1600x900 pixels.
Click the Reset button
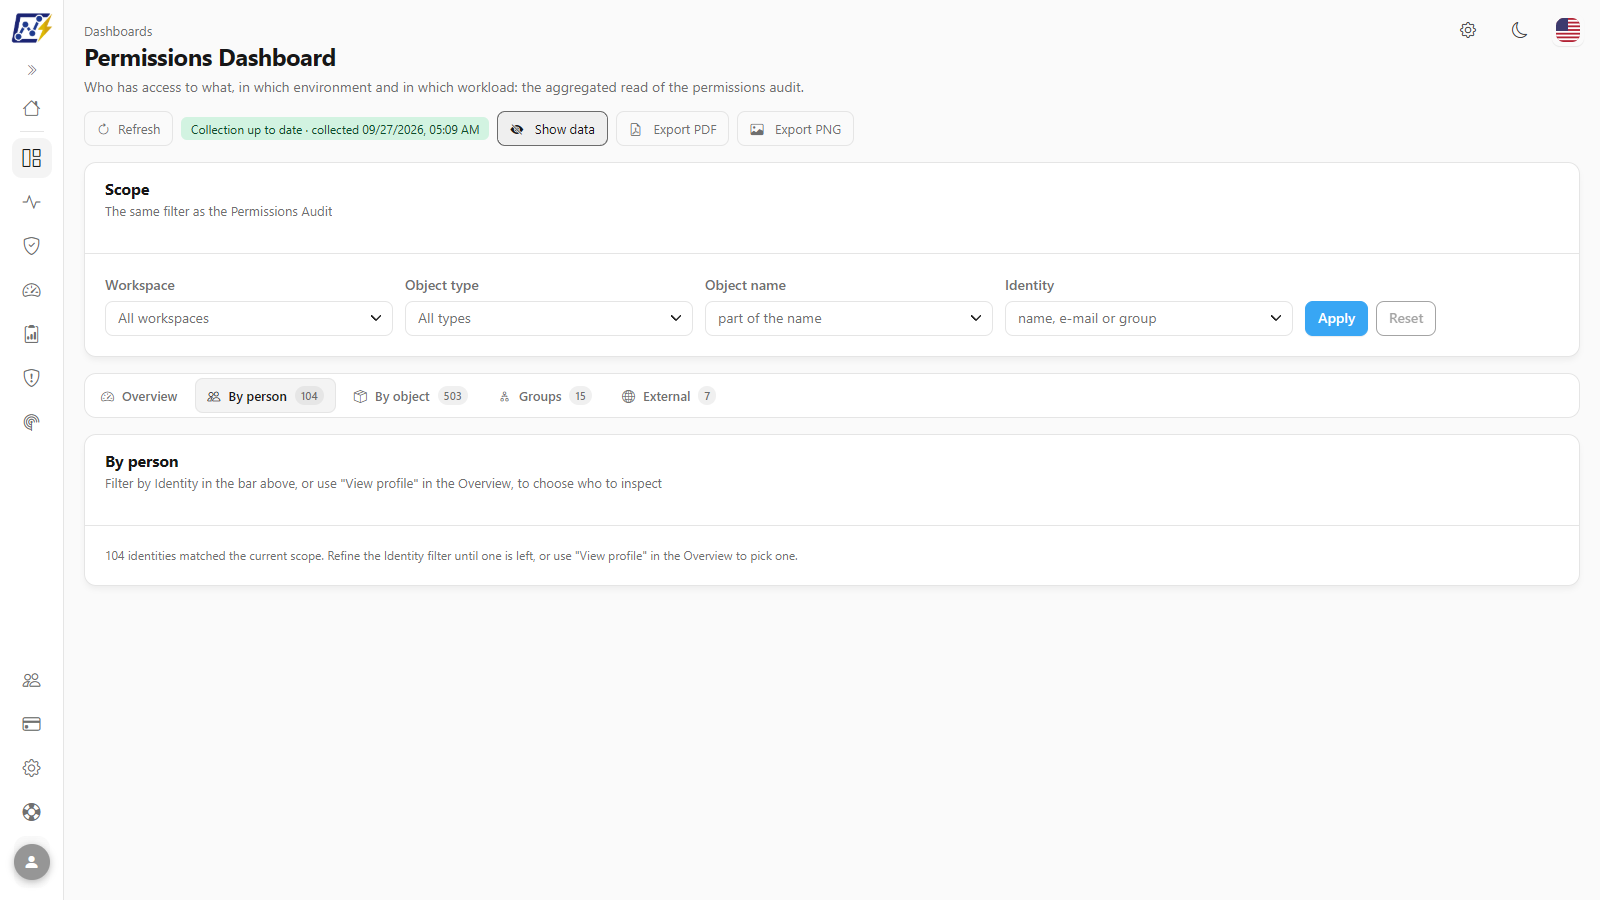tap(1406, 318)
